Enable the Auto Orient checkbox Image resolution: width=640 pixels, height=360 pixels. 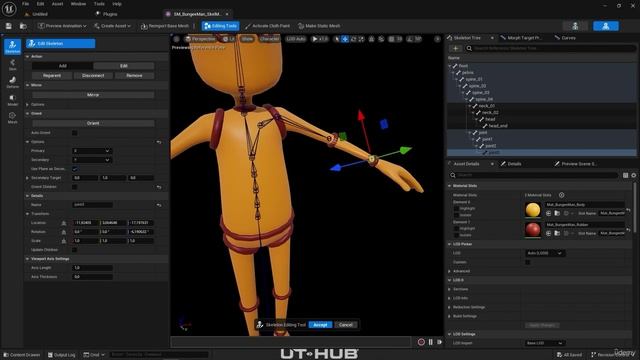(75, 133)
